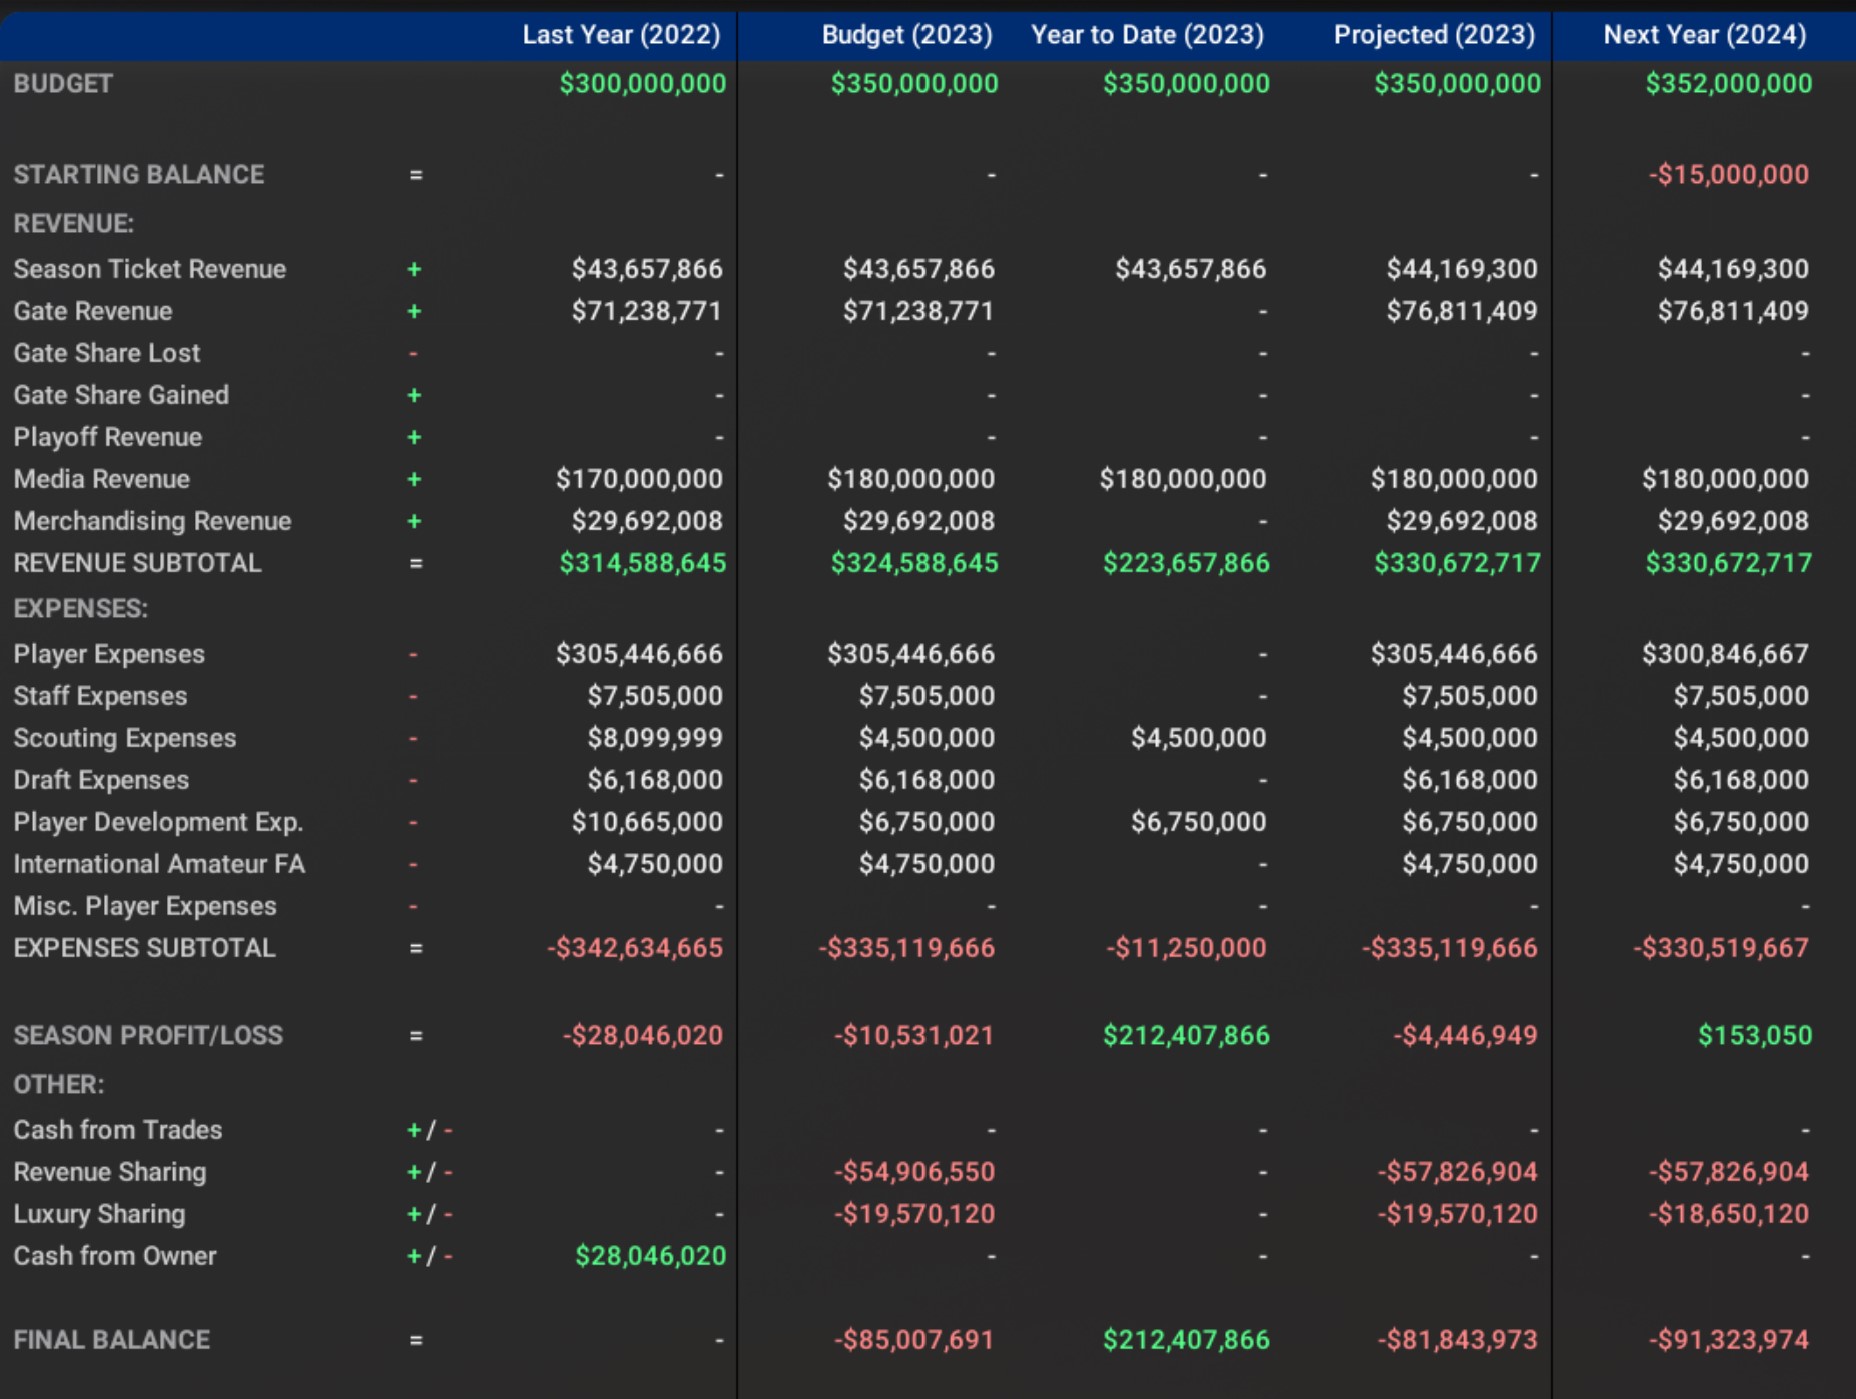Click the Gate Share Lost label

click(107, 353)
